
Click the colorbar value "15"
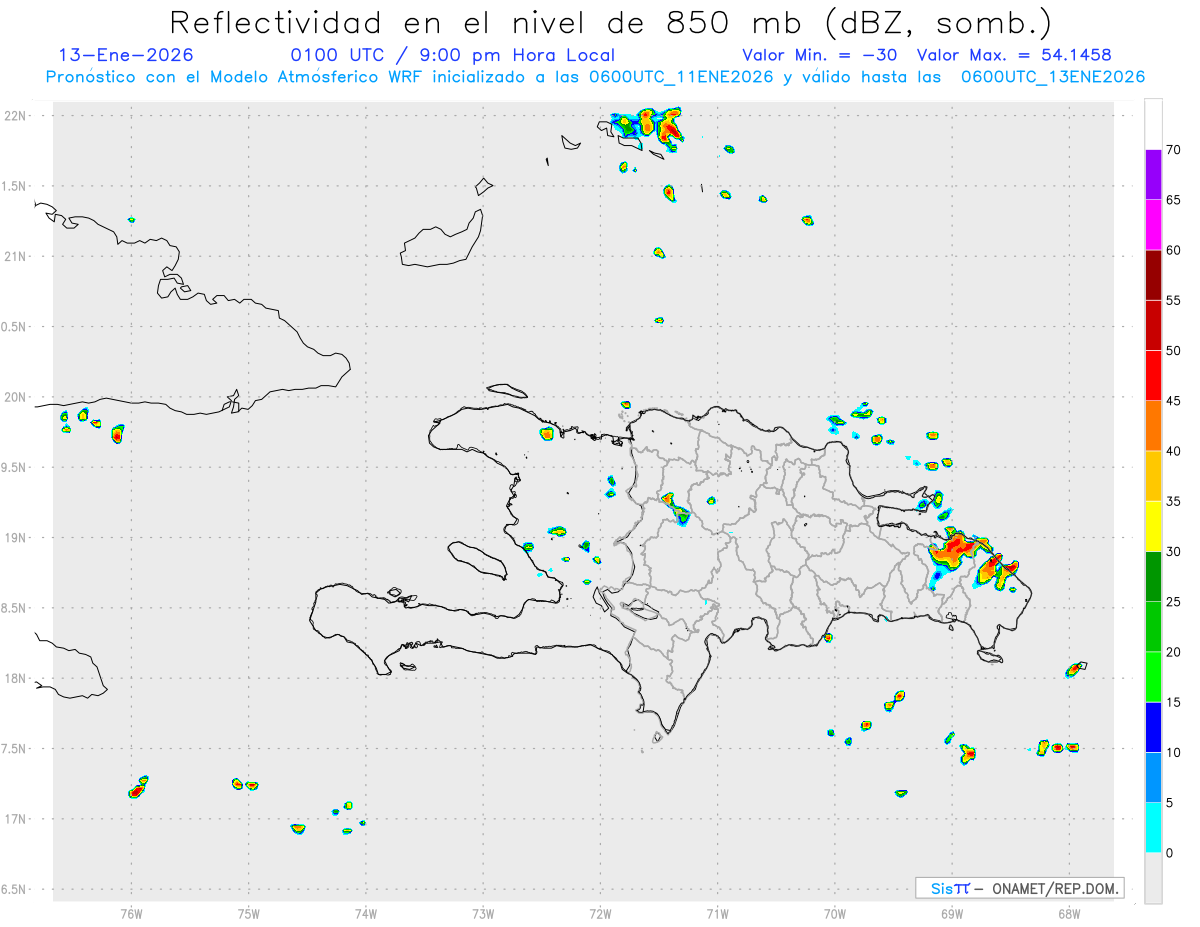1174,702
